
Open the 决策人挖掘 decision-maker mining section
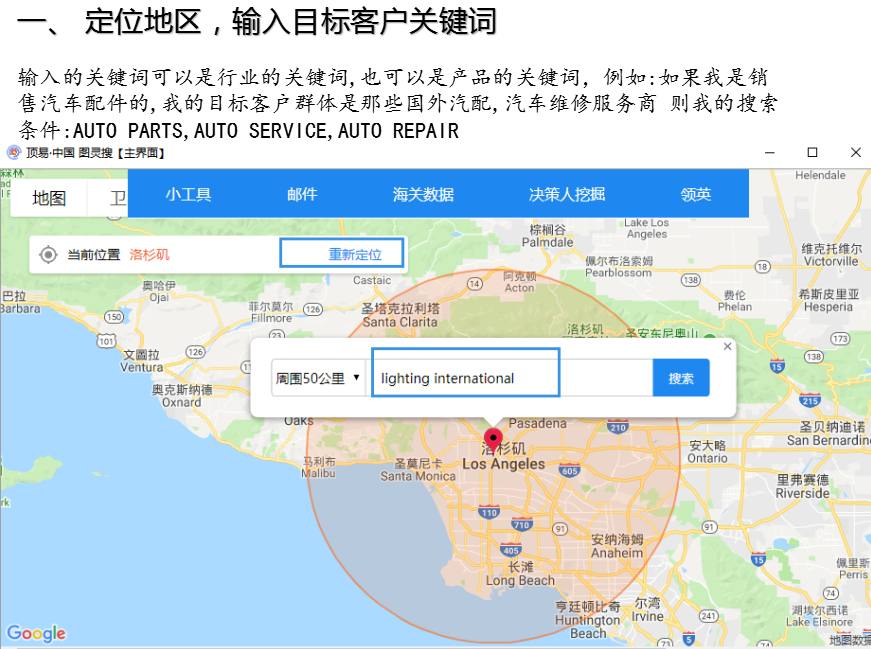[x=566, y=194]
